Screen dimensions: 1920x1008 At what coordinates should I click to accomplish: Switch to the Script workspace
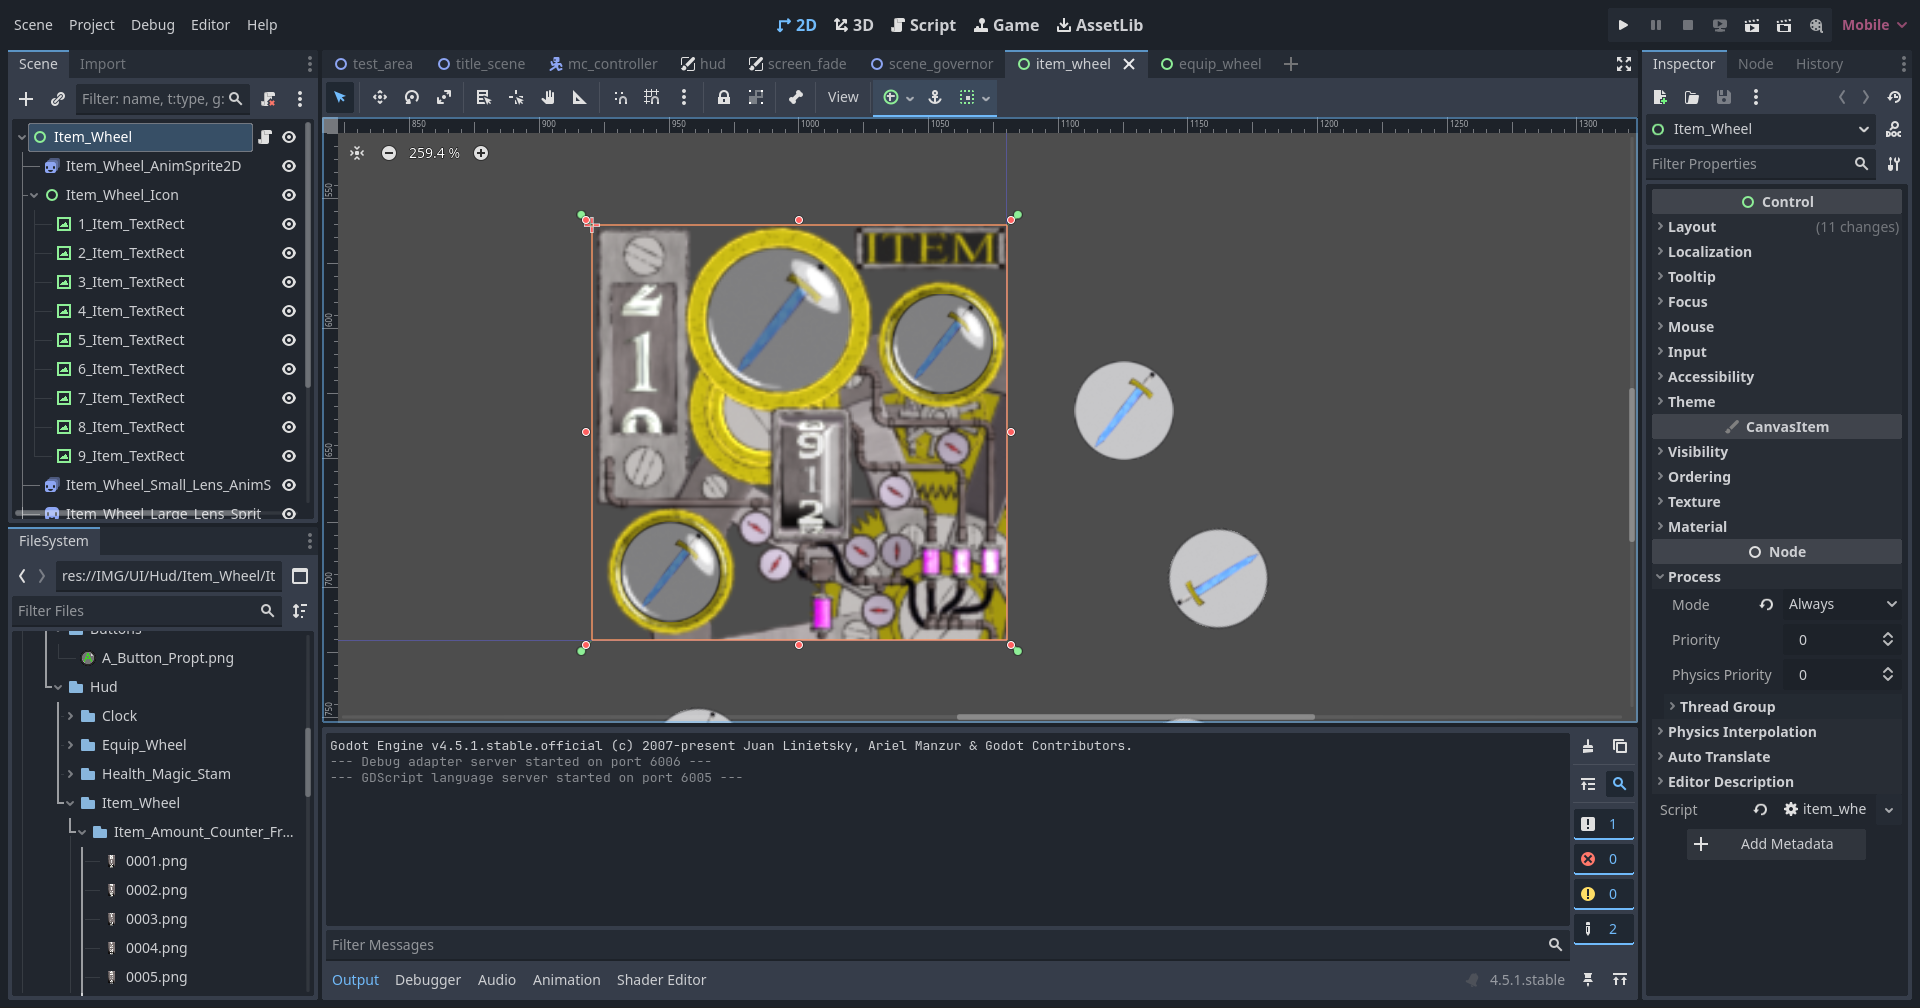pos(923,25)
